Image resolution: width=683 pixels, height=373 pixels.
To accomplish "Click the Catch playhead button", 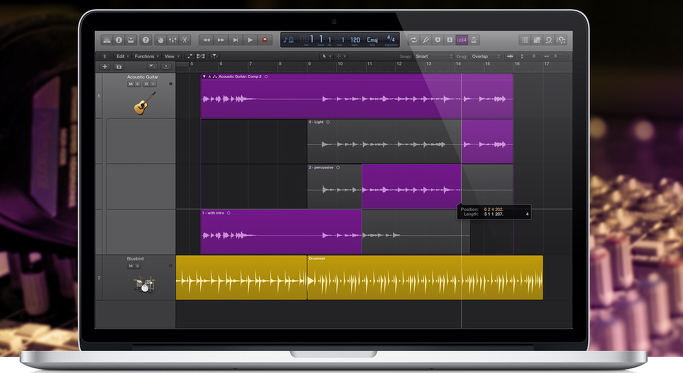I will click(214, 56).
